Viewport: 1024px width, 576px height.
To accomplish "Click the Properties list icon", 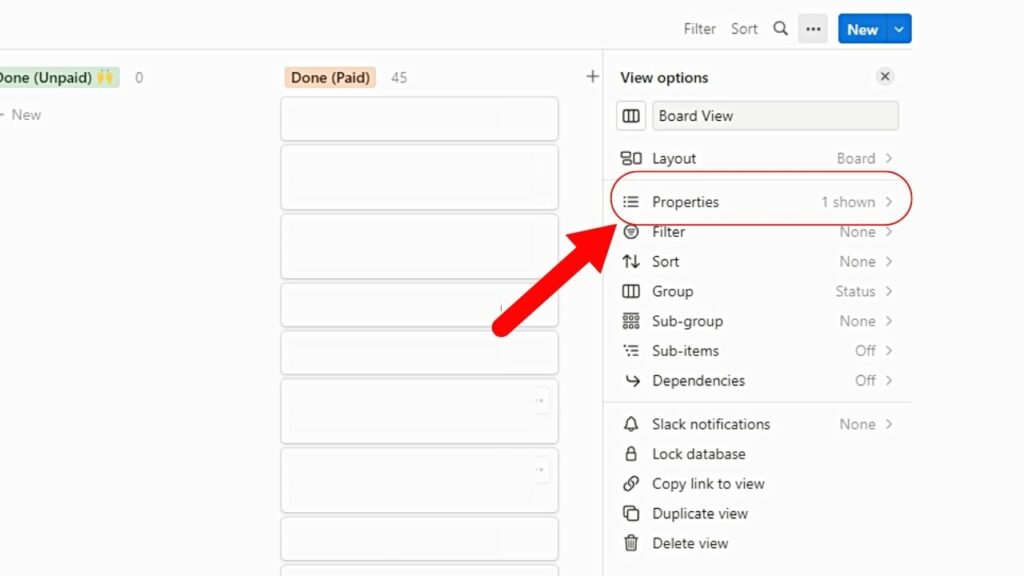I will point(631,201).
